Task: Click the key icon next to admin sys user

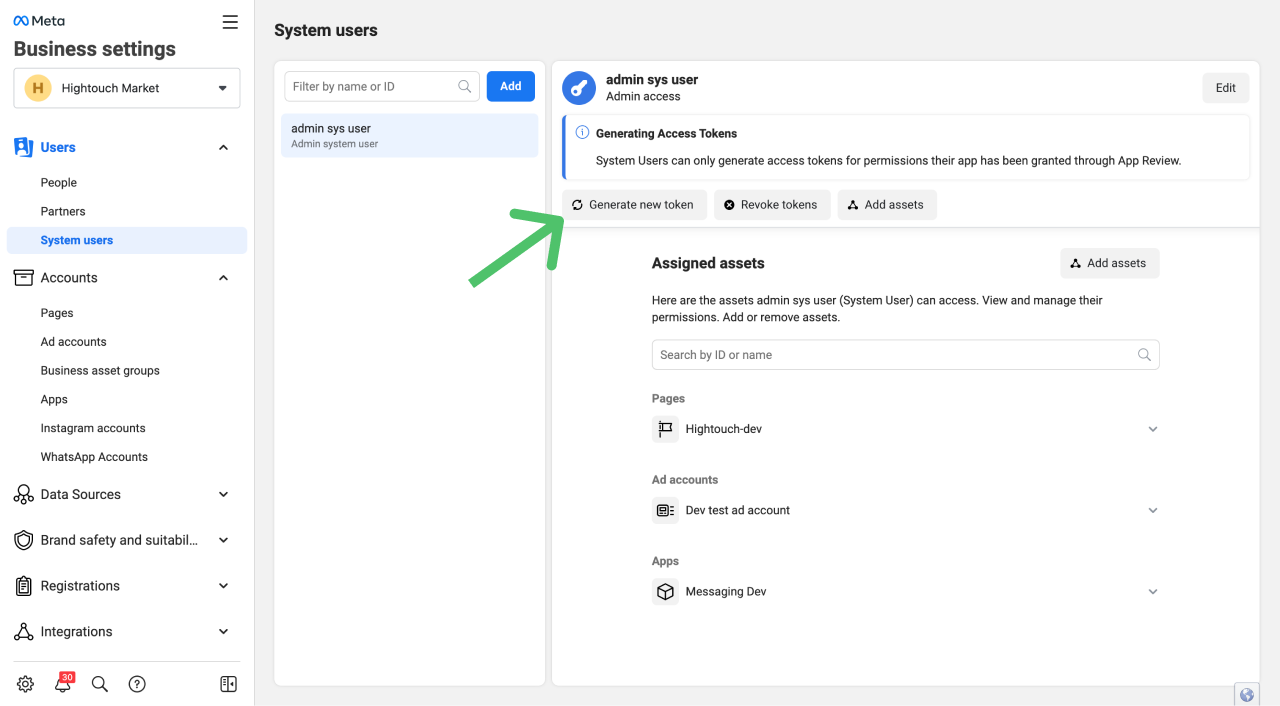Action: coord(578,87)
